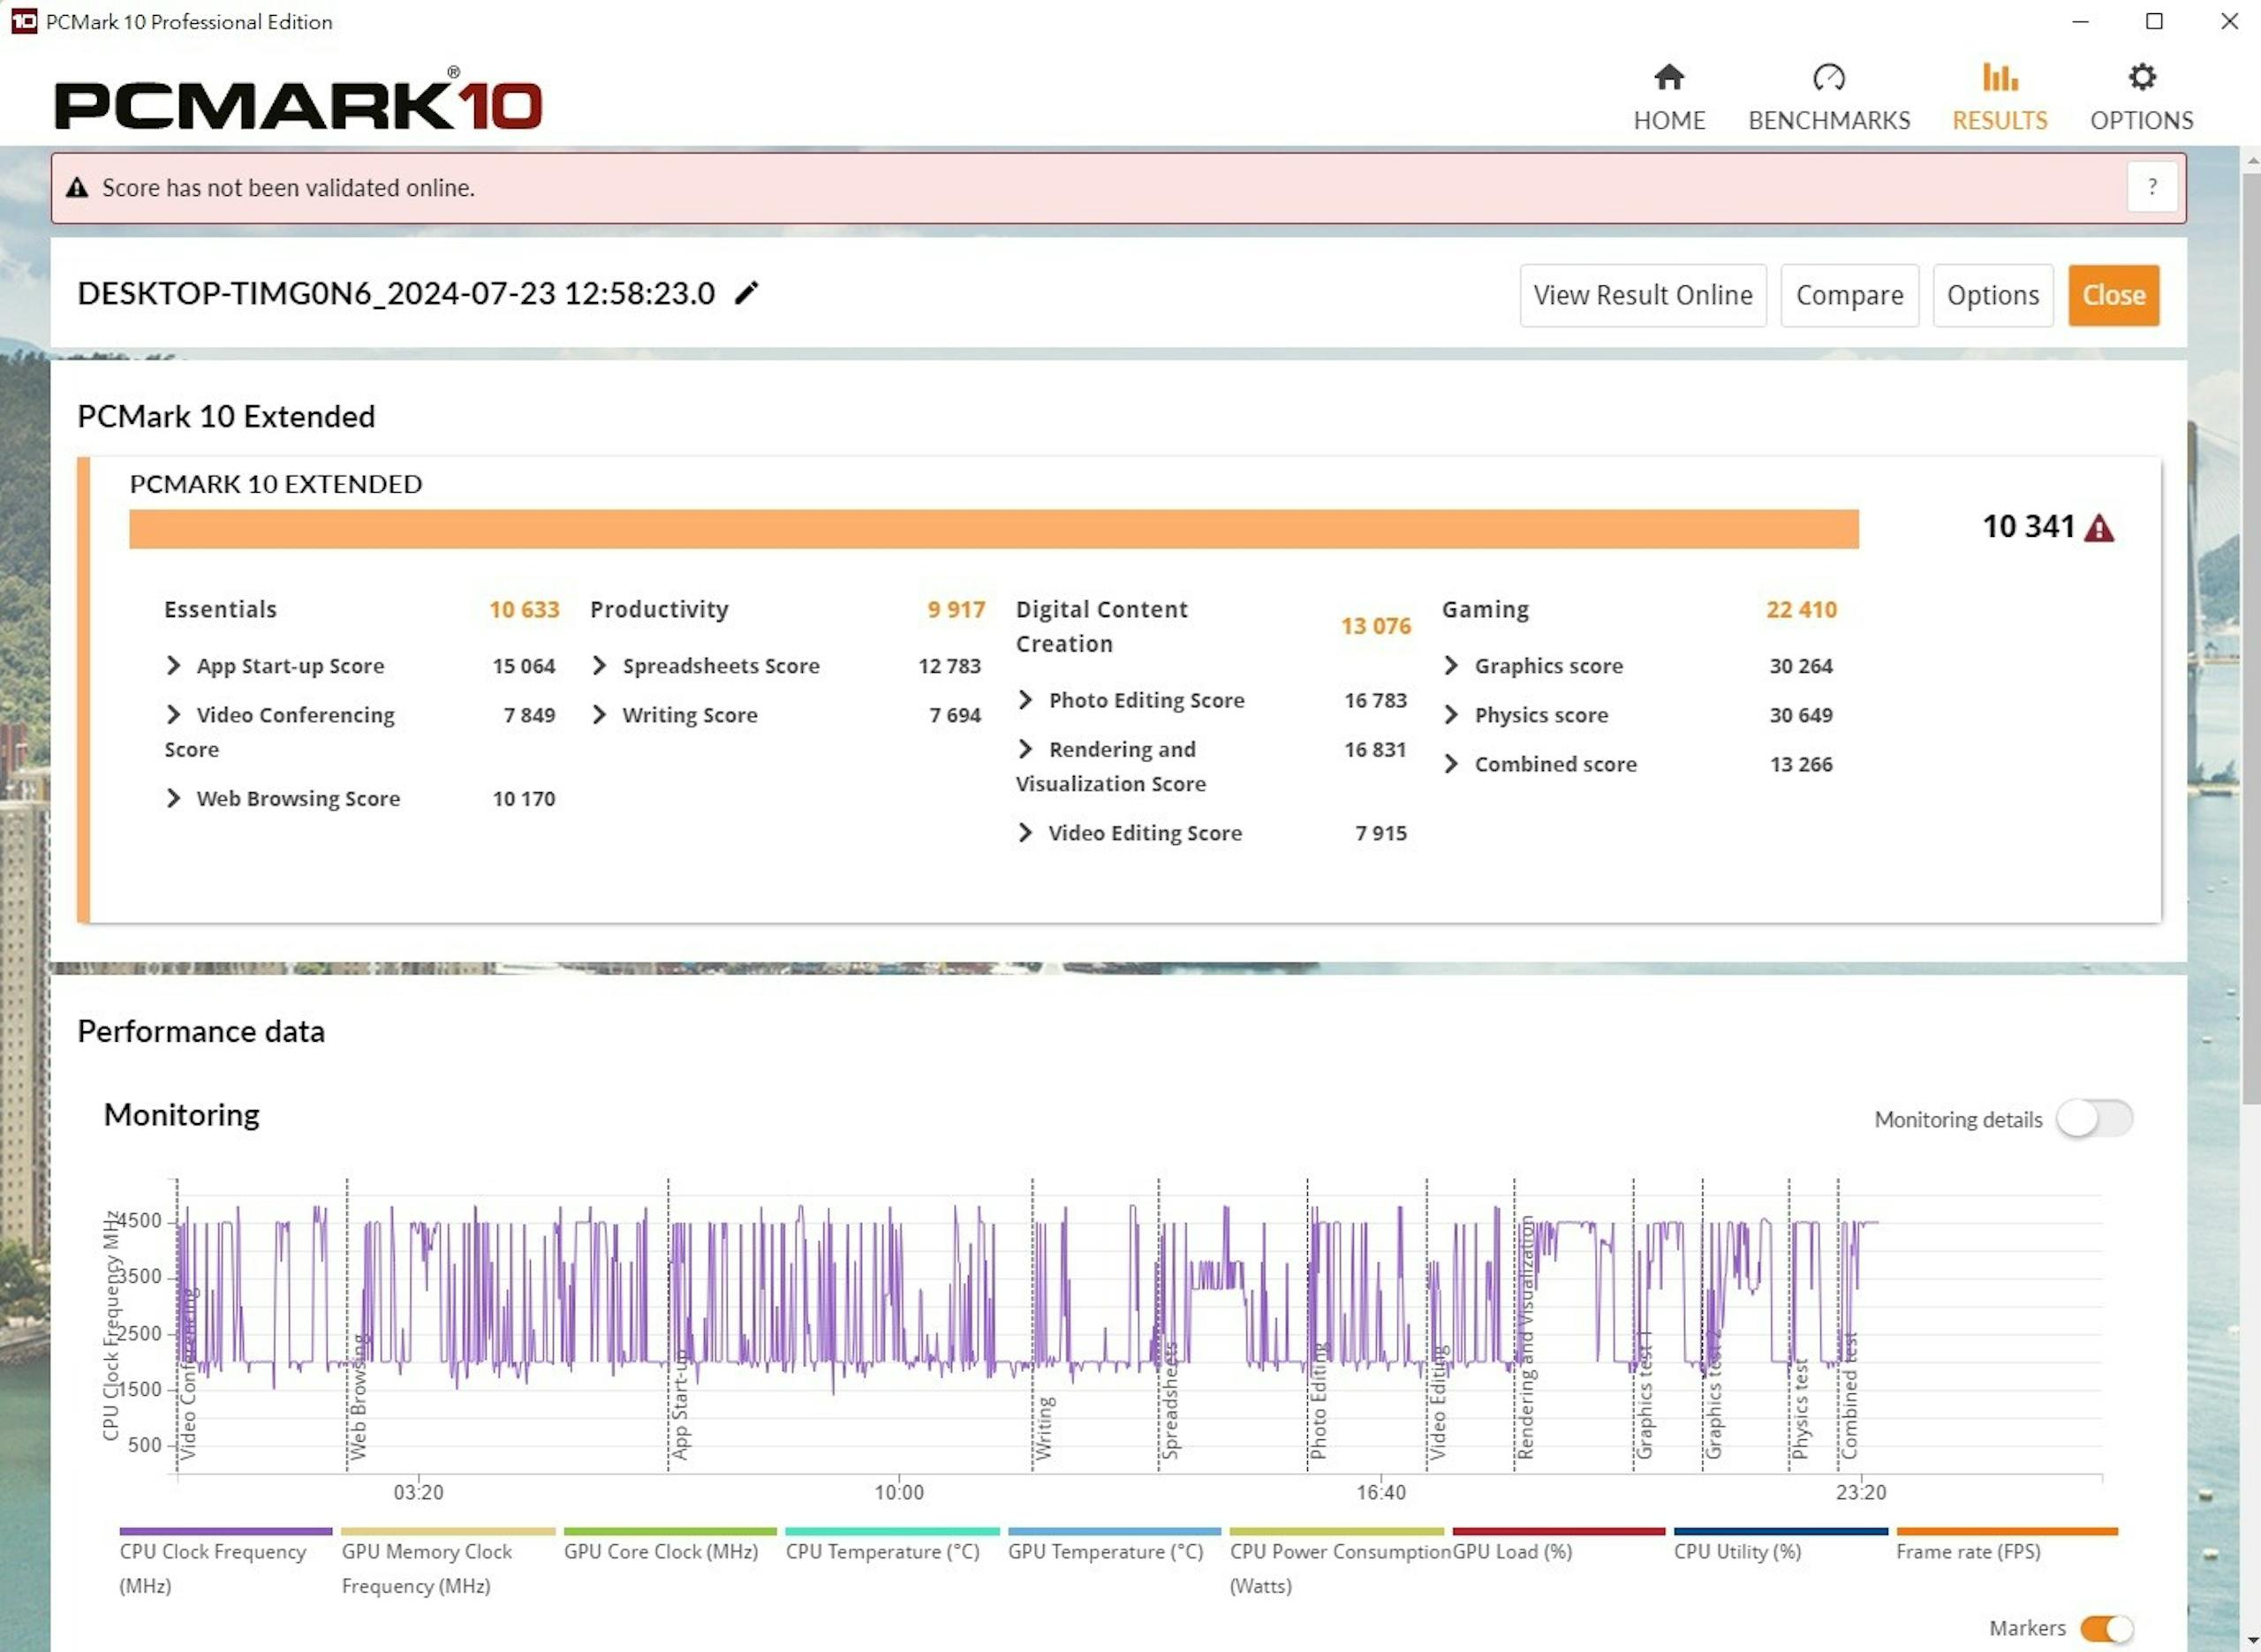Click the vertical scrollbar thumb

click(2251, 638)
